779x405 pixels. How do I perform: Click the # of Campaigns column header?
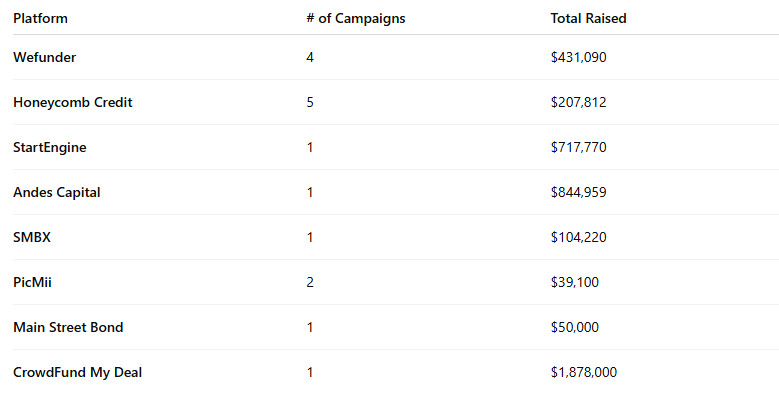(356, 19)
